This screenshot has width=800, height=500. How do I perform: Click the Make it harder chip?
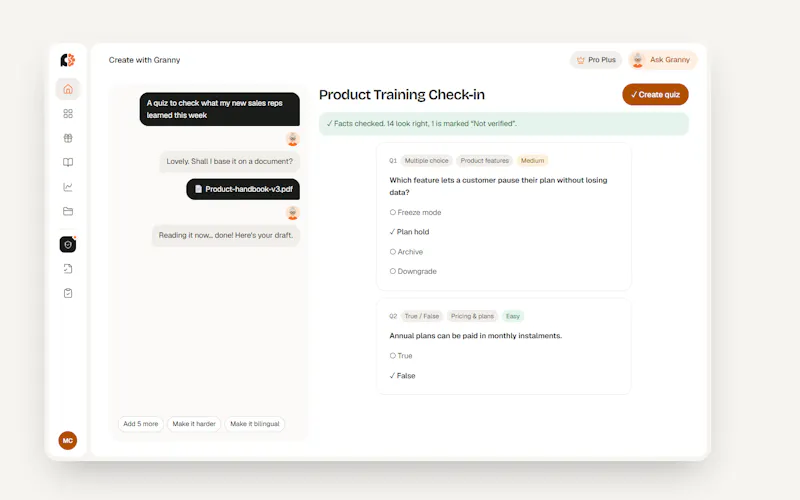(x=194, y=424)
